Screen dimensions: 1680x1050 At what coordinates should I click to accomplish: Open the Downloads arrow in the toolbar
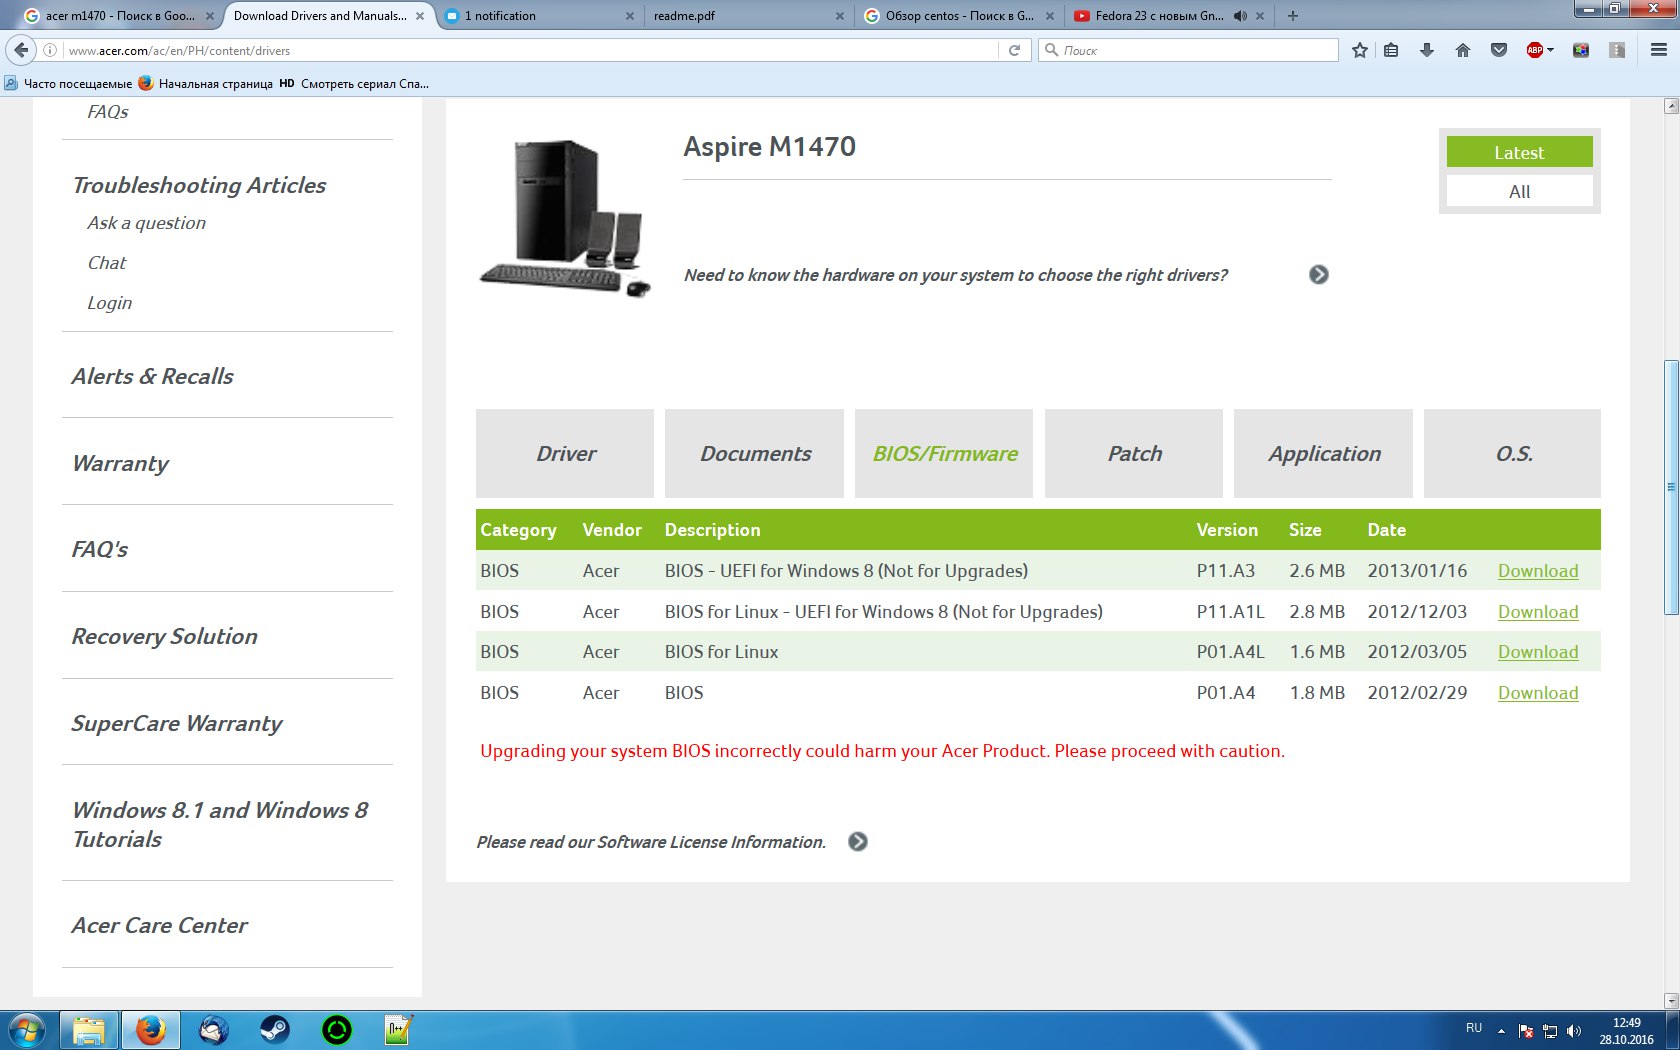click(1427, 50)
